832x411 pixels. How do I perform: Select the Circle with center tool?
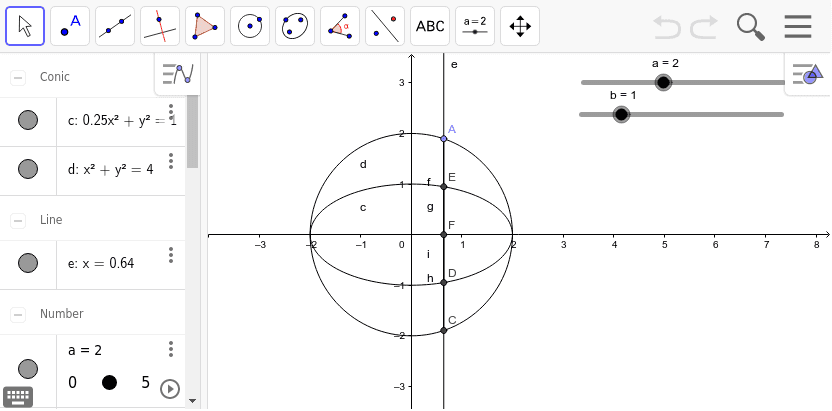[250, 26]
